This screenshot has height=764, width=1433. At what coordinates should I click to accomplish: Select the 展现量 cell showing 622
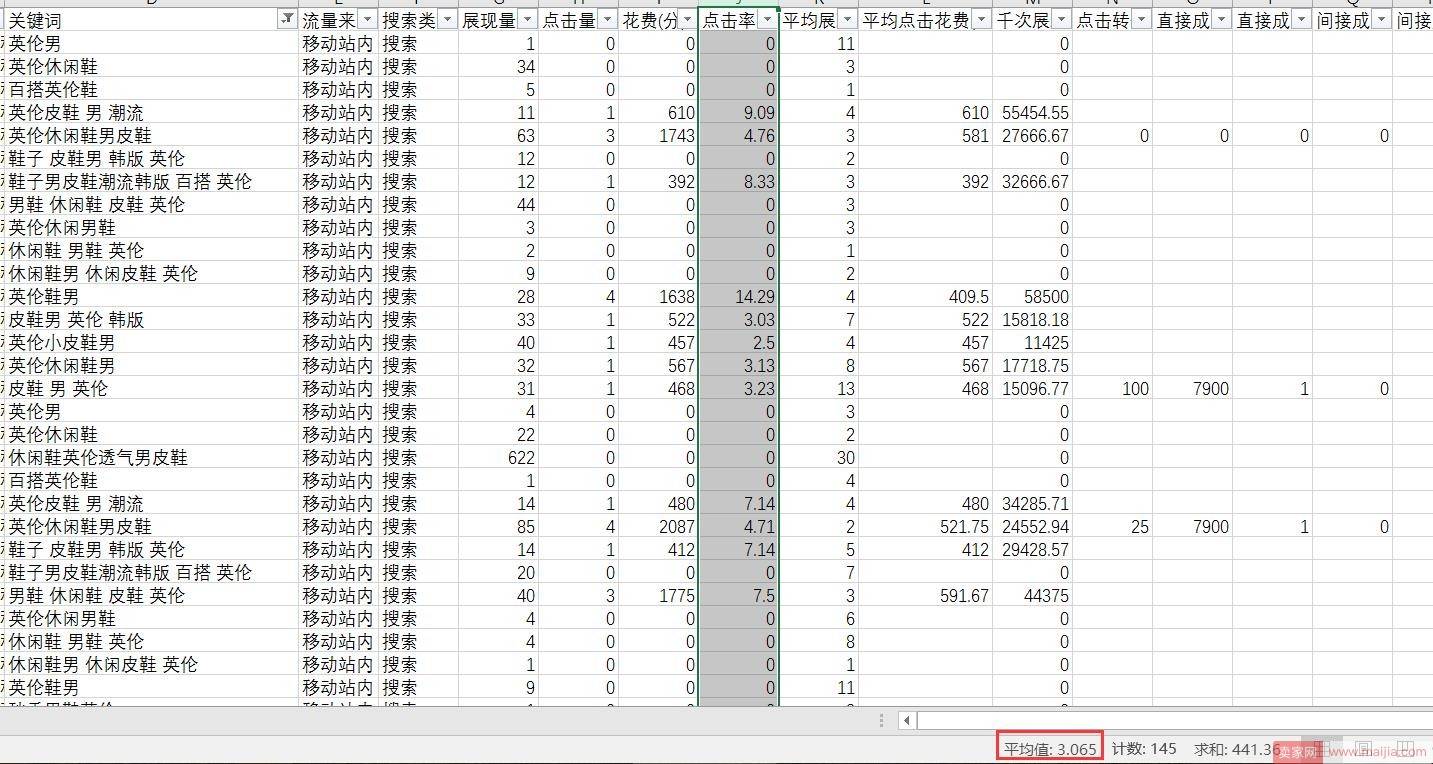pos(498,457)
